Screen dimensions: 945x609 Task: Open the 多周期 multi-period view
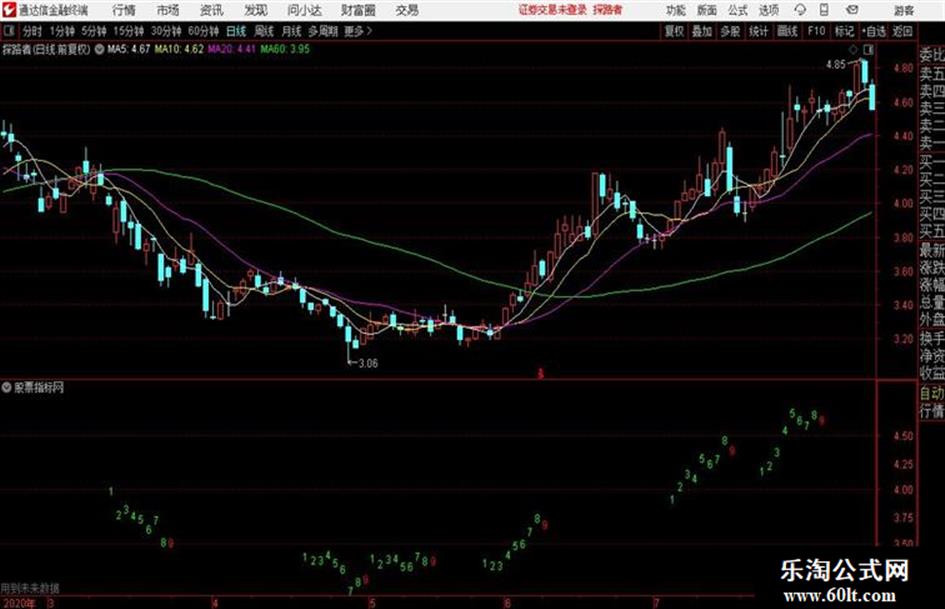322,31
